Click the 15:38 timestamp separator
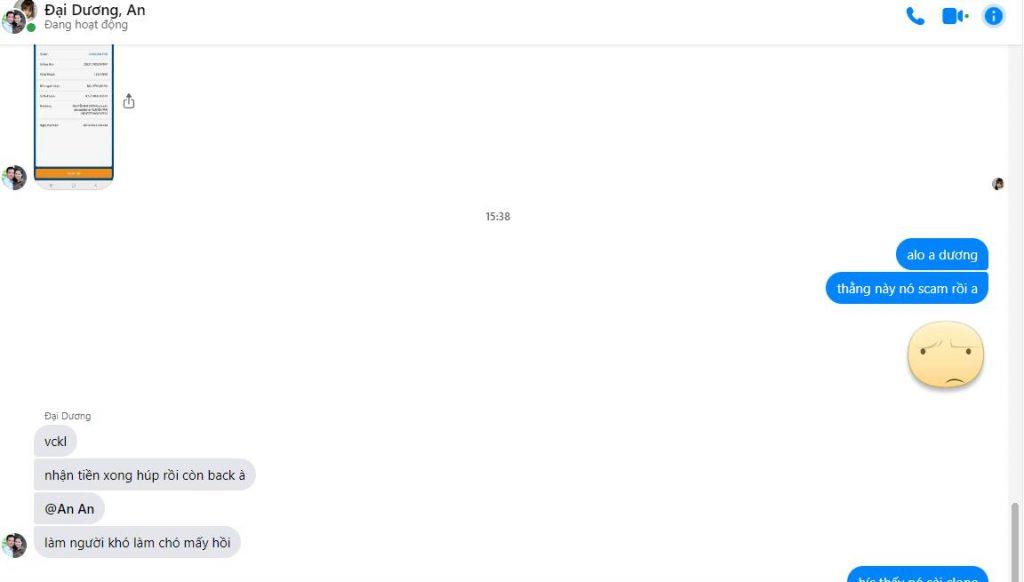 [498, 216]
